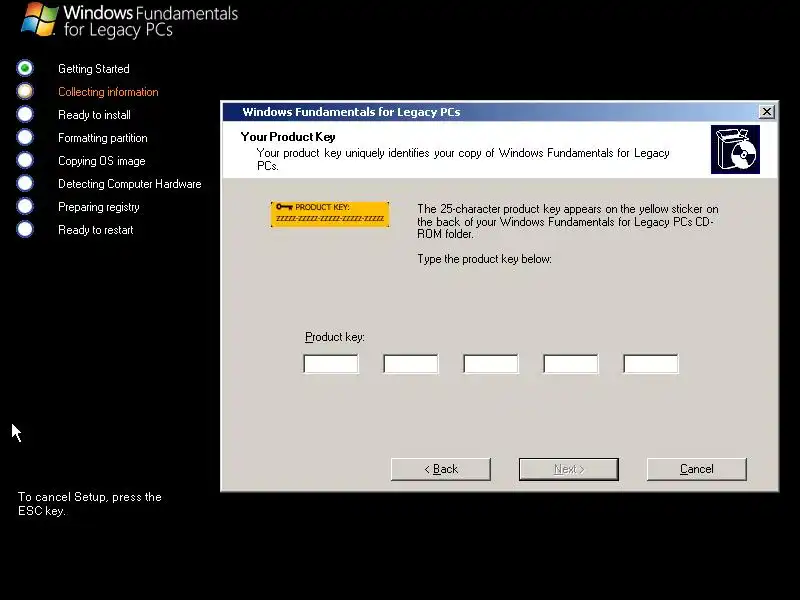Click the 'Ready to install' step text
Screen dimensions: 800x600
coord(94,115)
